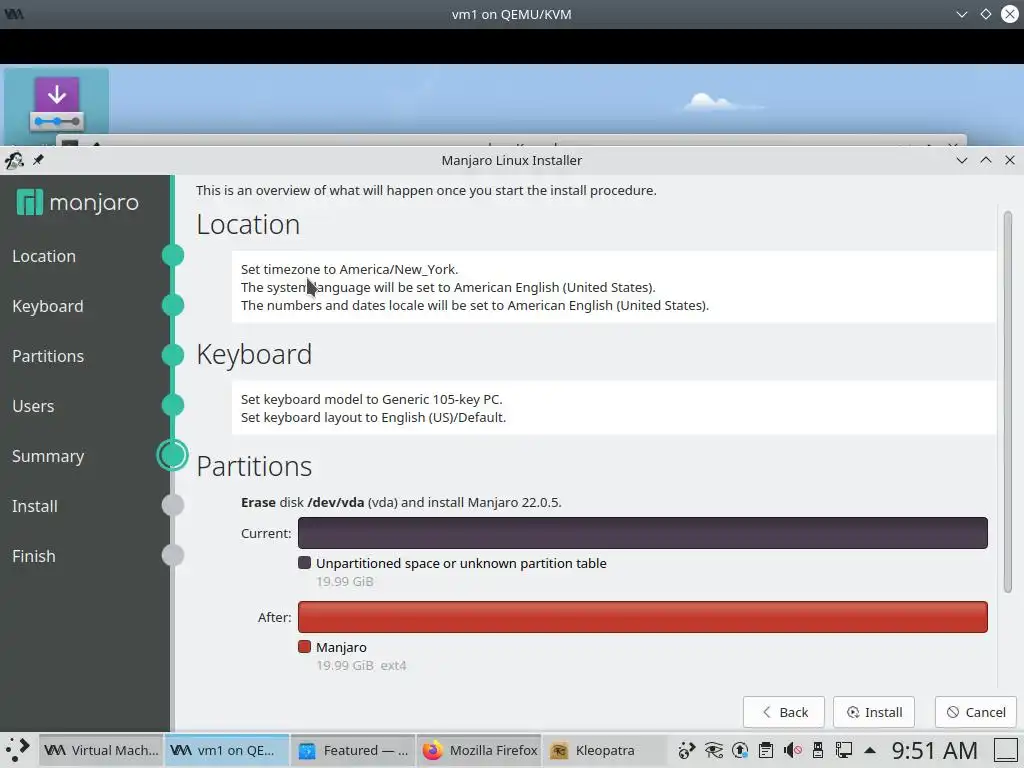Click the Partitions heading in summary
This screenshot has width=1024, height=768.
[254, 466]
